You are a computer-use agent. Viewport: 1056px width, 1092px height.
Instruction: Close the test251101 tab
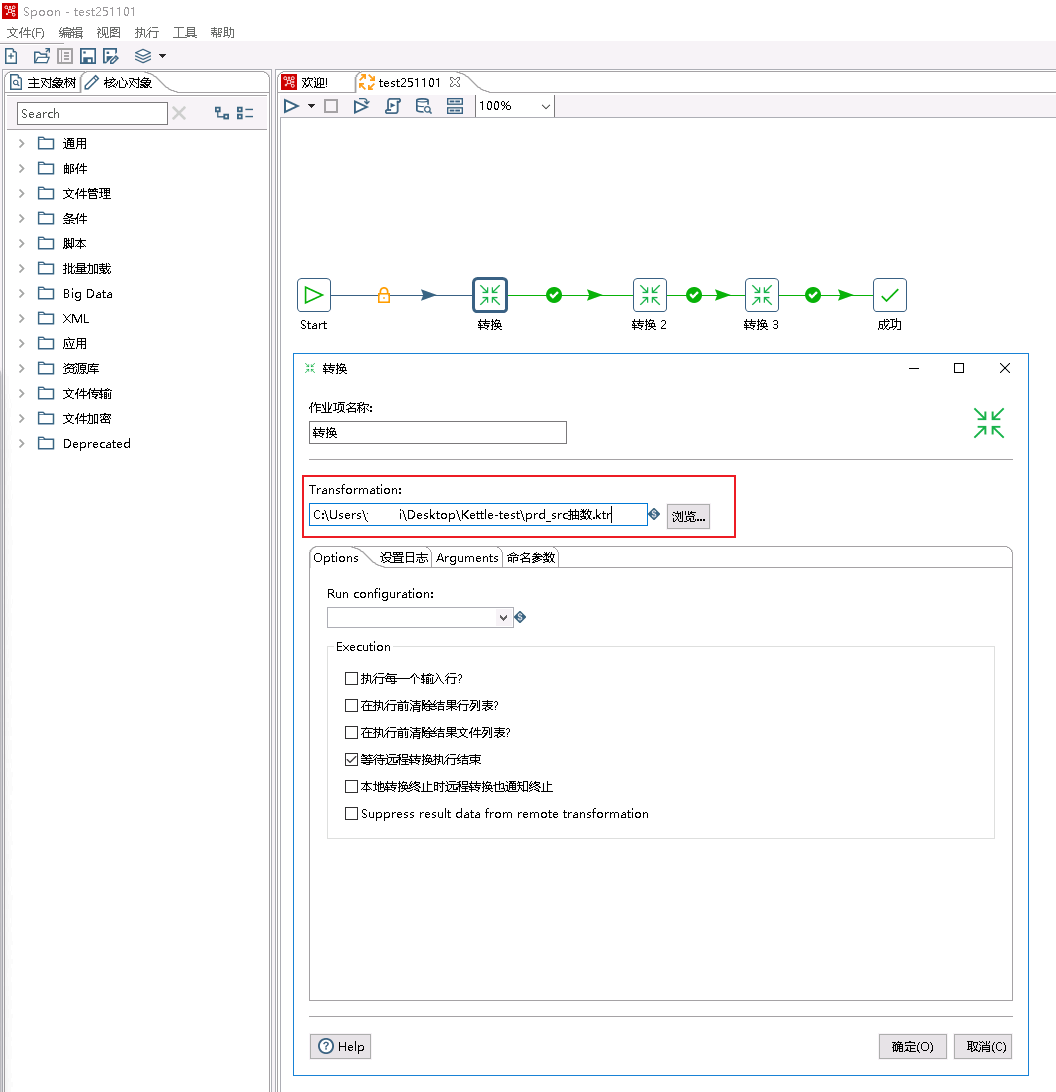(455, 82)
